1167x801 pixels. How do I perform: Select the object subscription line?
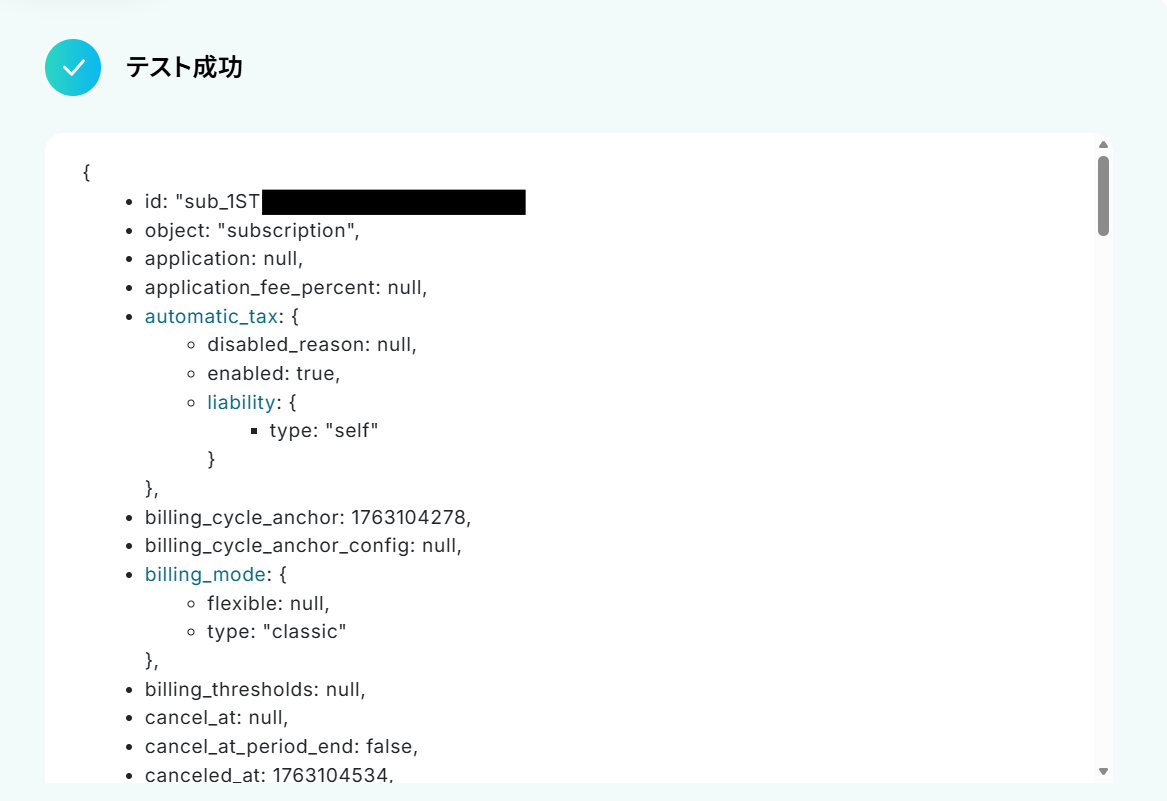point(252,231)
